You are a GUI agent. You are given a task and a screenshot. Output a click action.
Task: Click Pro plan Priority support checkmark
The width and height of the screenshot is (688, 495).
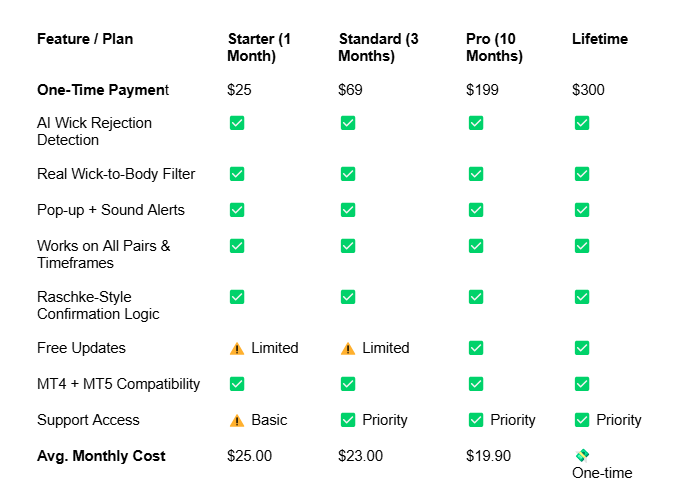pyautogui.click(x=476, y=420)
